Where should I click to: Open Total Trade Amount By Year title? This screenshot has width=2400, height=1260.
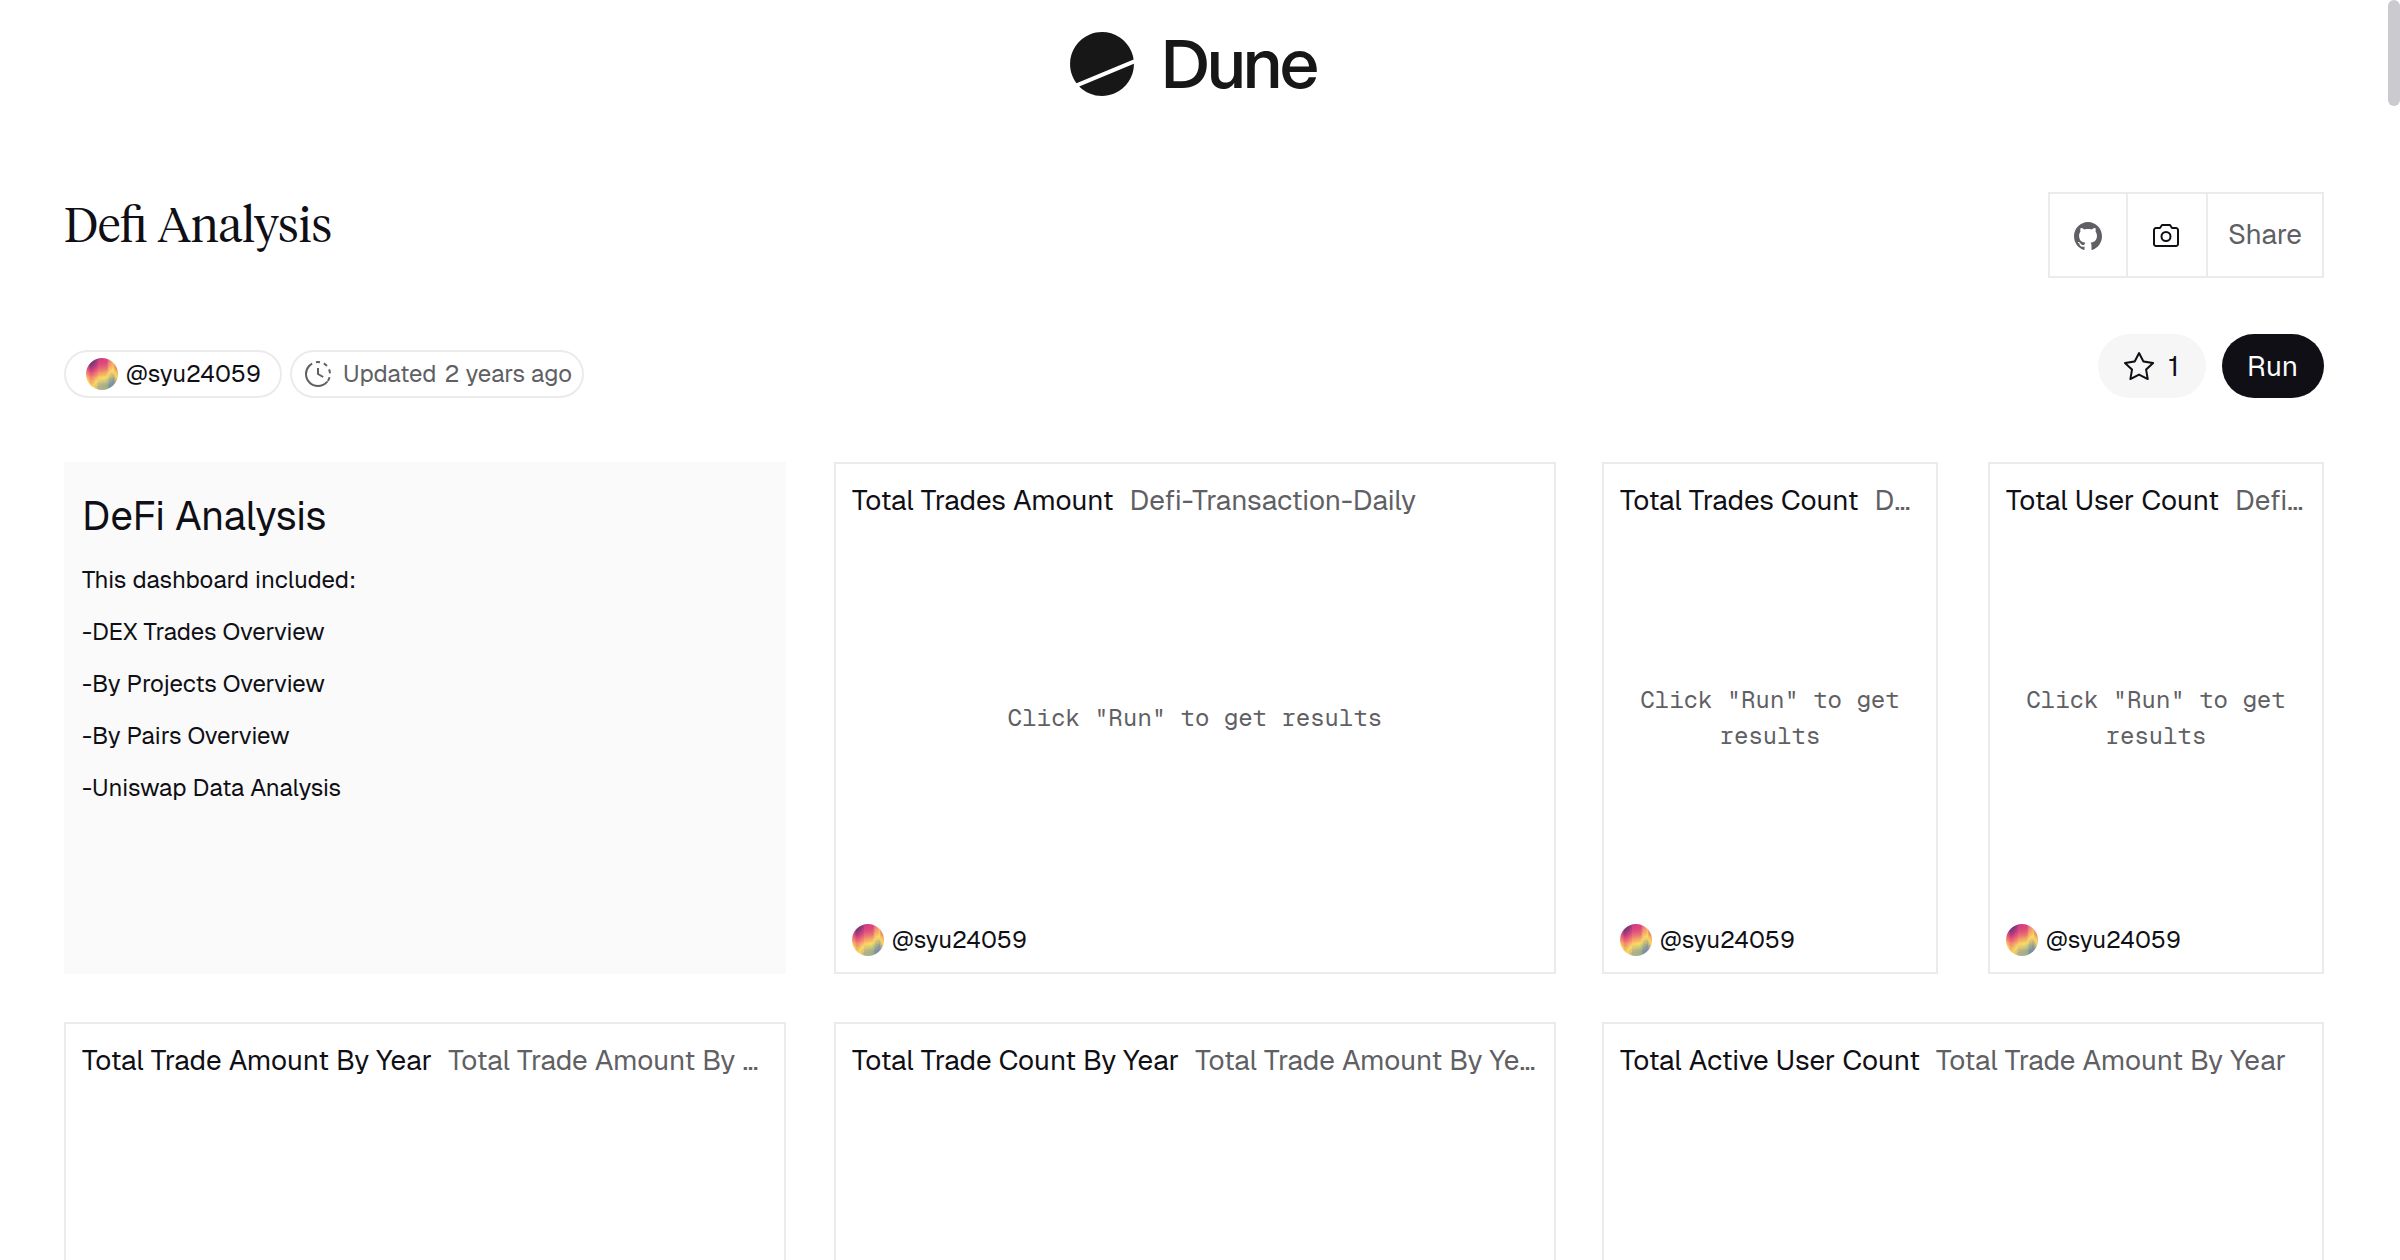coord(256,1061)
